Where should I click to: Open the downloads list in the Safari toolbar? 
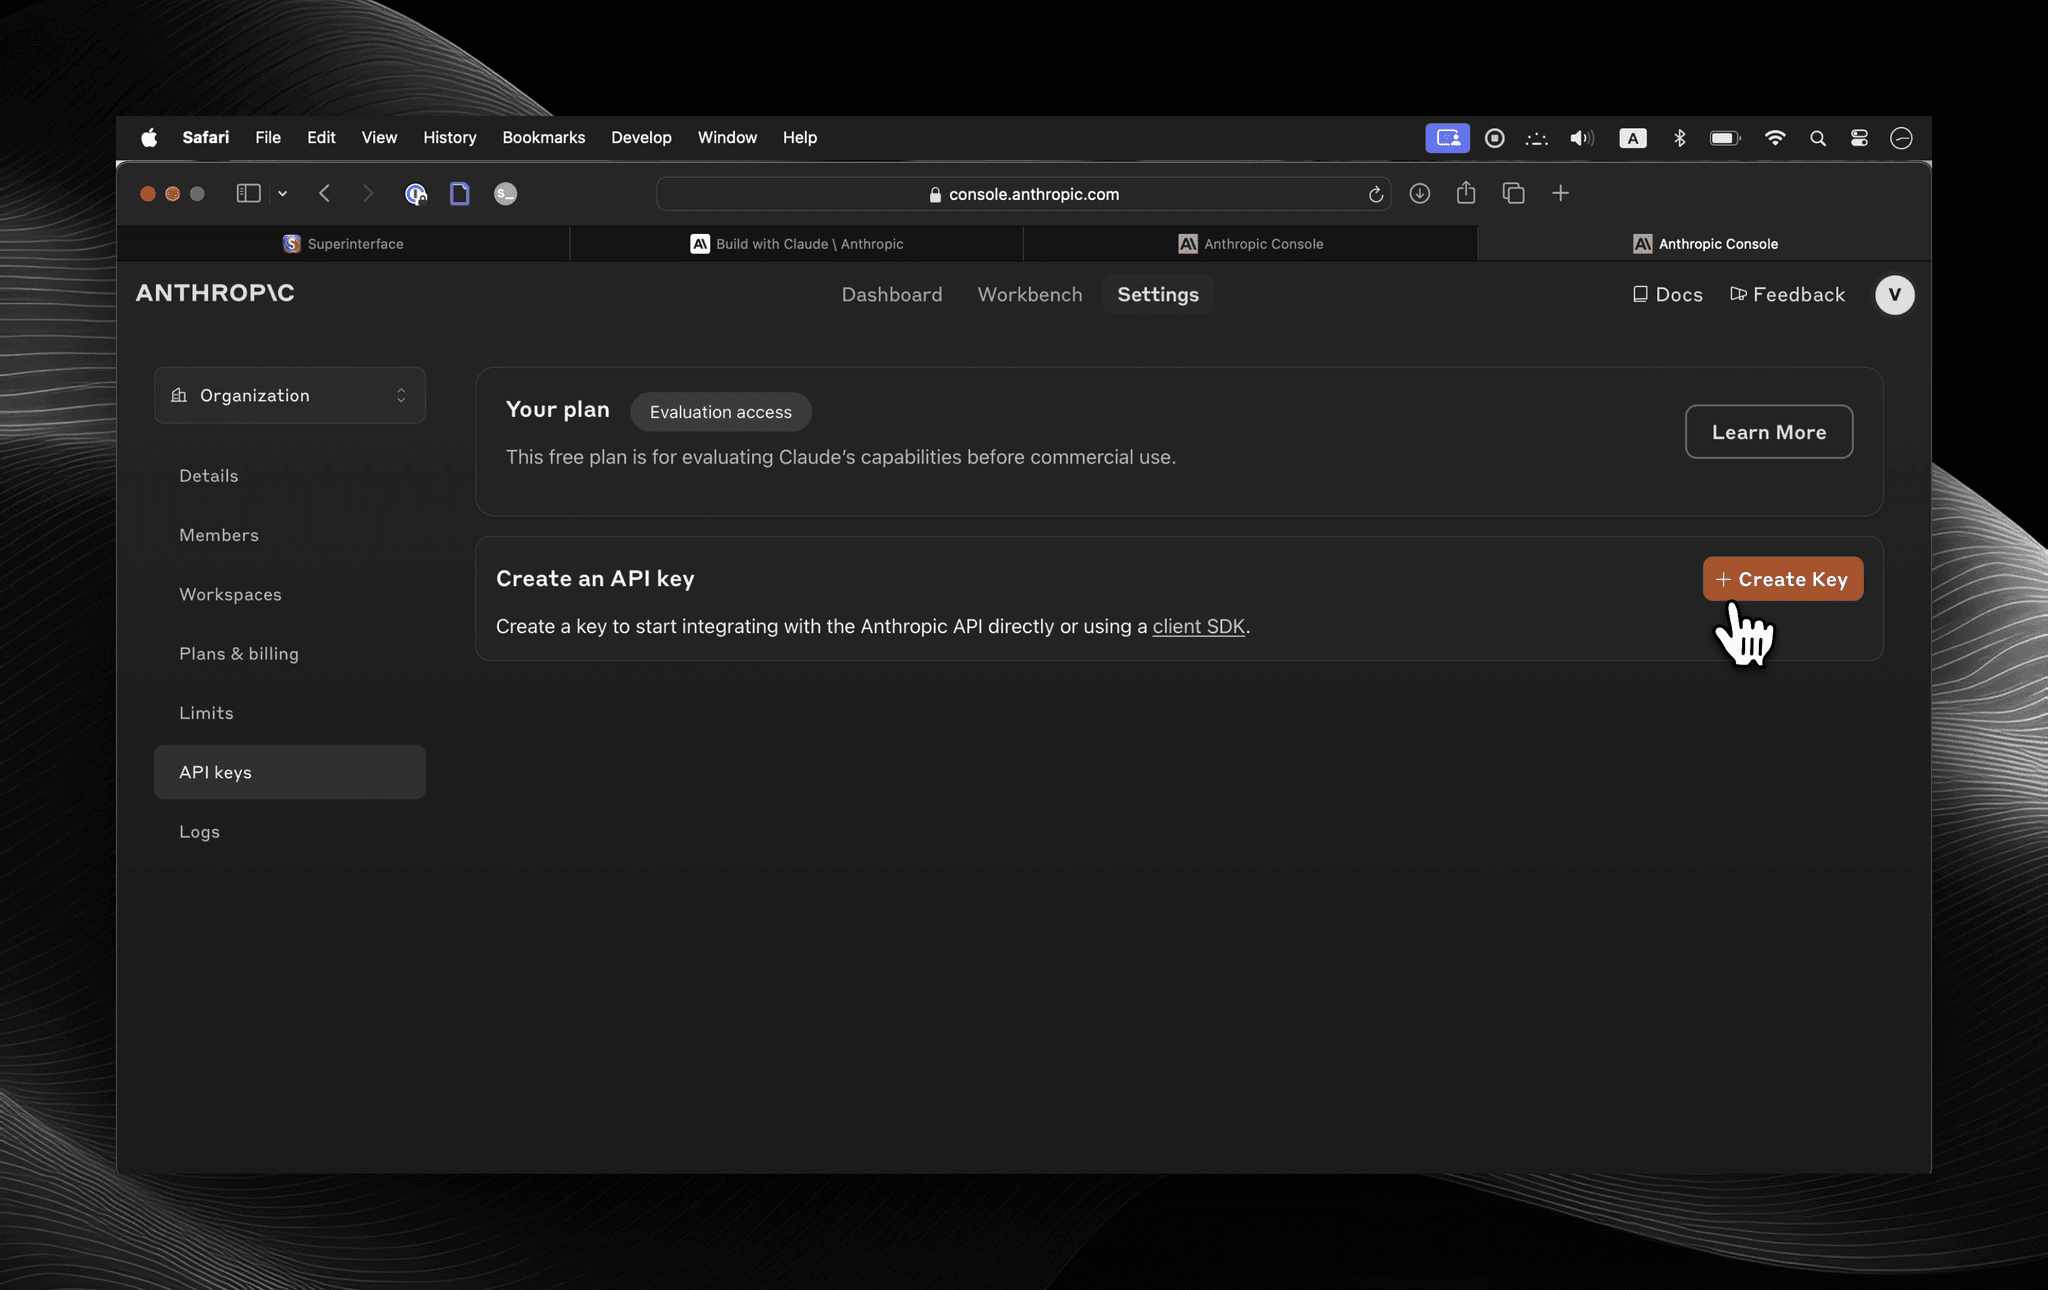pos(1420,193)
